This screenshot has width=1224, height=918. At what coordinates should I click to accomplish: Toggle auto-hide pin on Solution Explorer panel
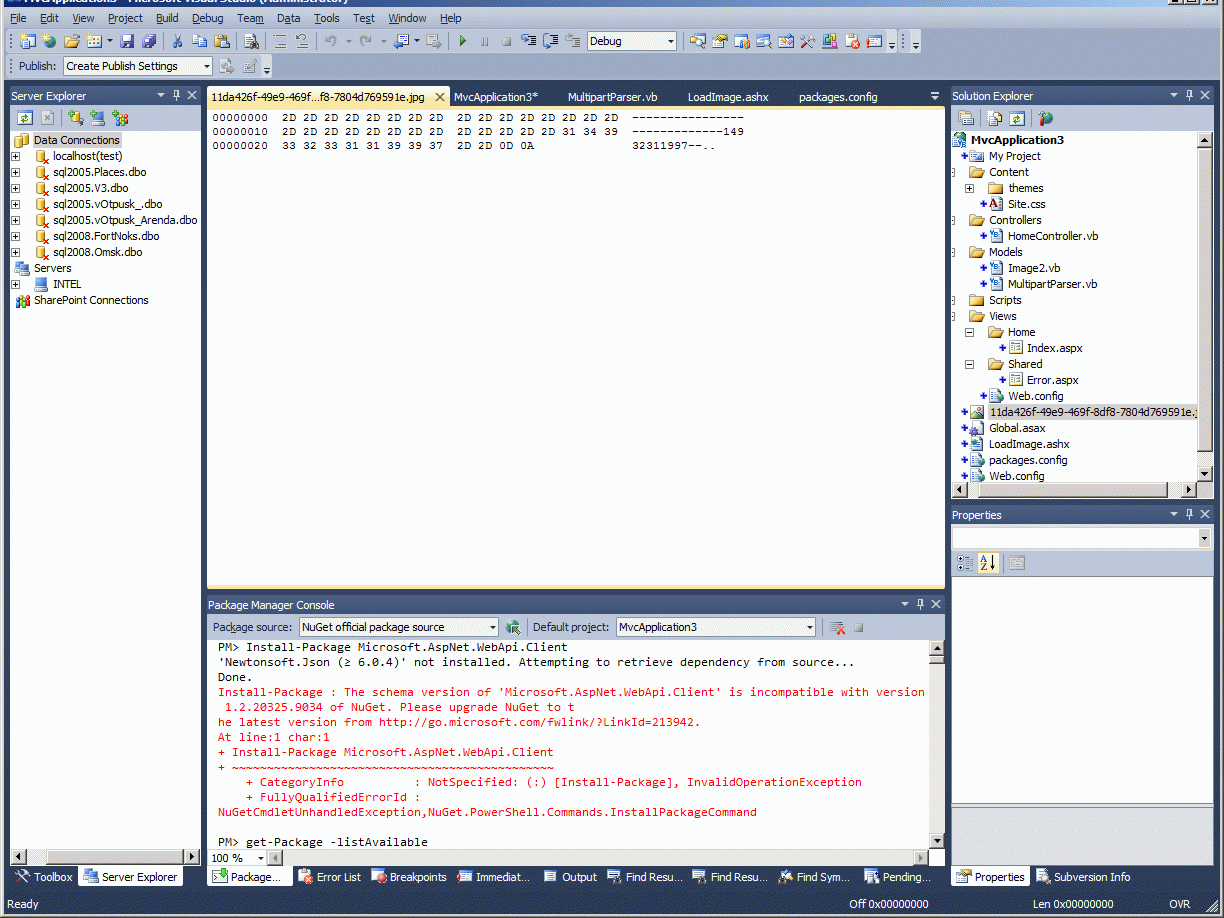1190,96
